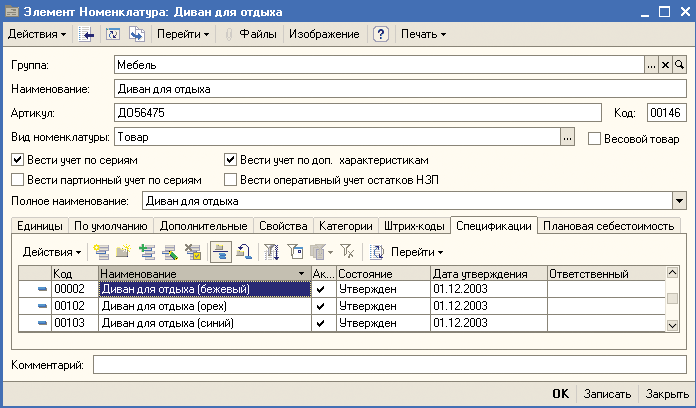
Task: Open the top 'Действия' dropdown menu
Action: (37, 34)
